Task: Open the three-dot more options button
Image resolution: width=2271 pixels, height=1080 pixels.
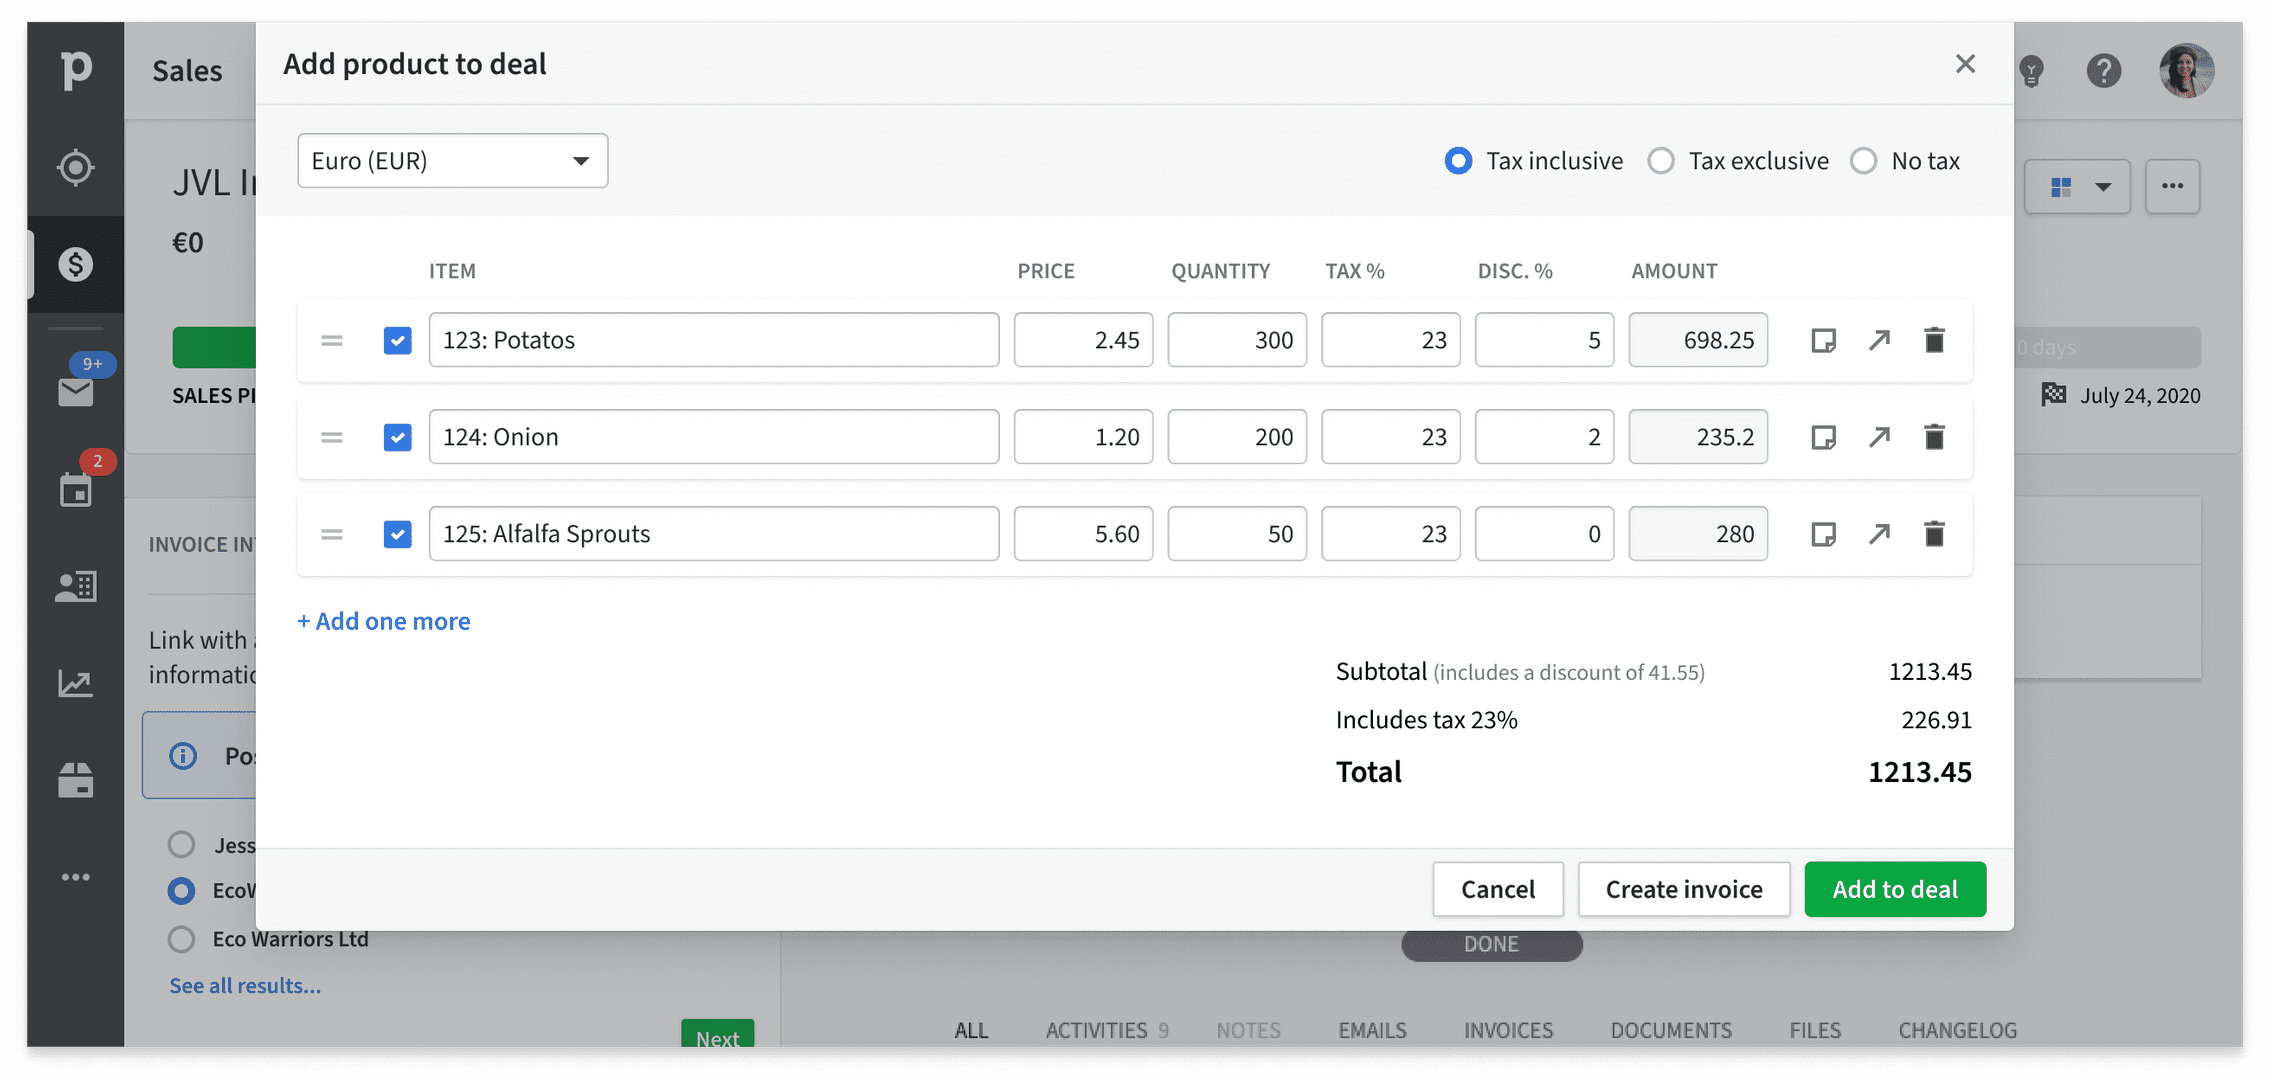Action: click(x=2172, y=187)
